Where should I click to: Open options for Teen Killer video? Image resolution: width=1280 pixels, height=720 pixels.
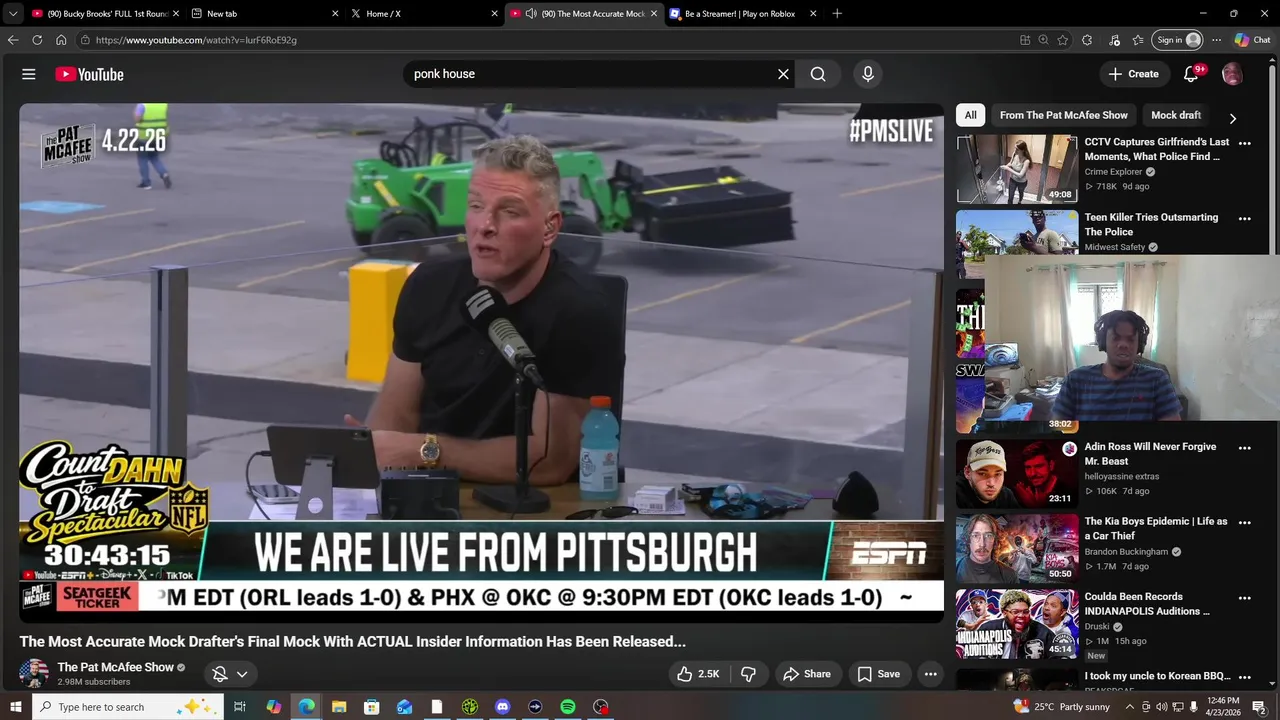pyautogui.click(x=1245, y=218)
